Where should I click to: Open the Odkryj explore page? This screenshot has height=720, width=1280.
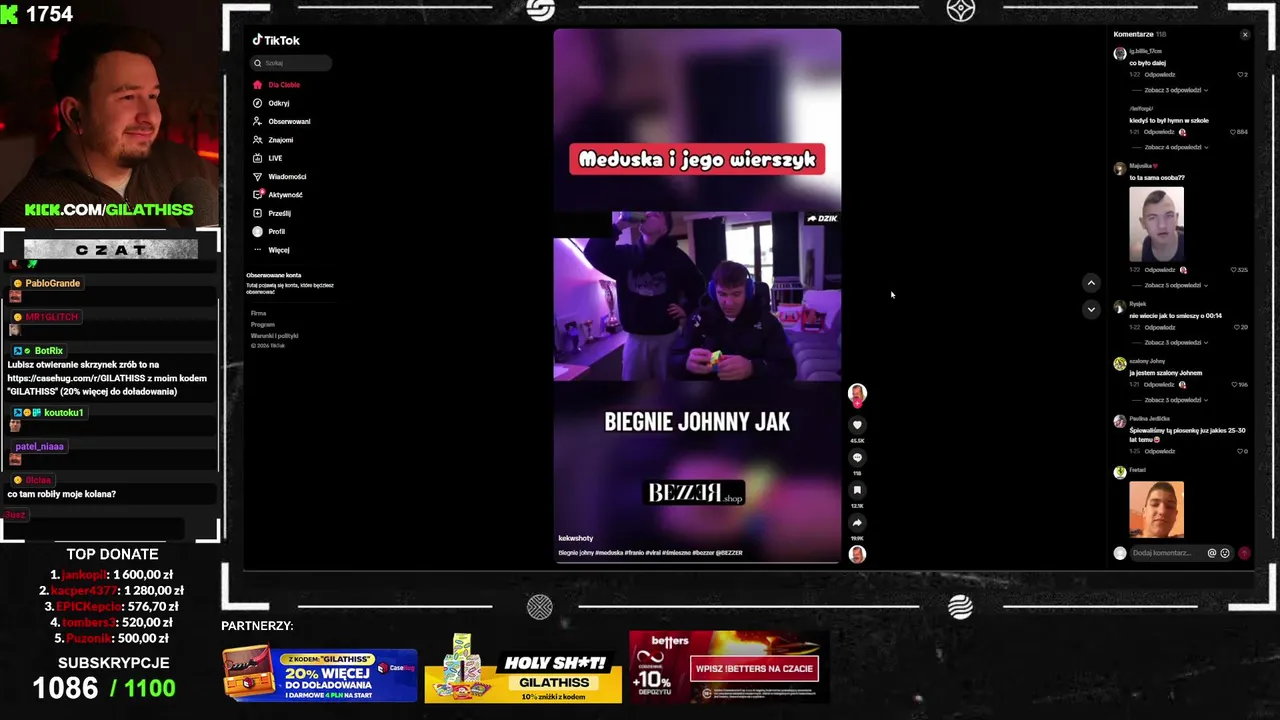click(271, 103)
